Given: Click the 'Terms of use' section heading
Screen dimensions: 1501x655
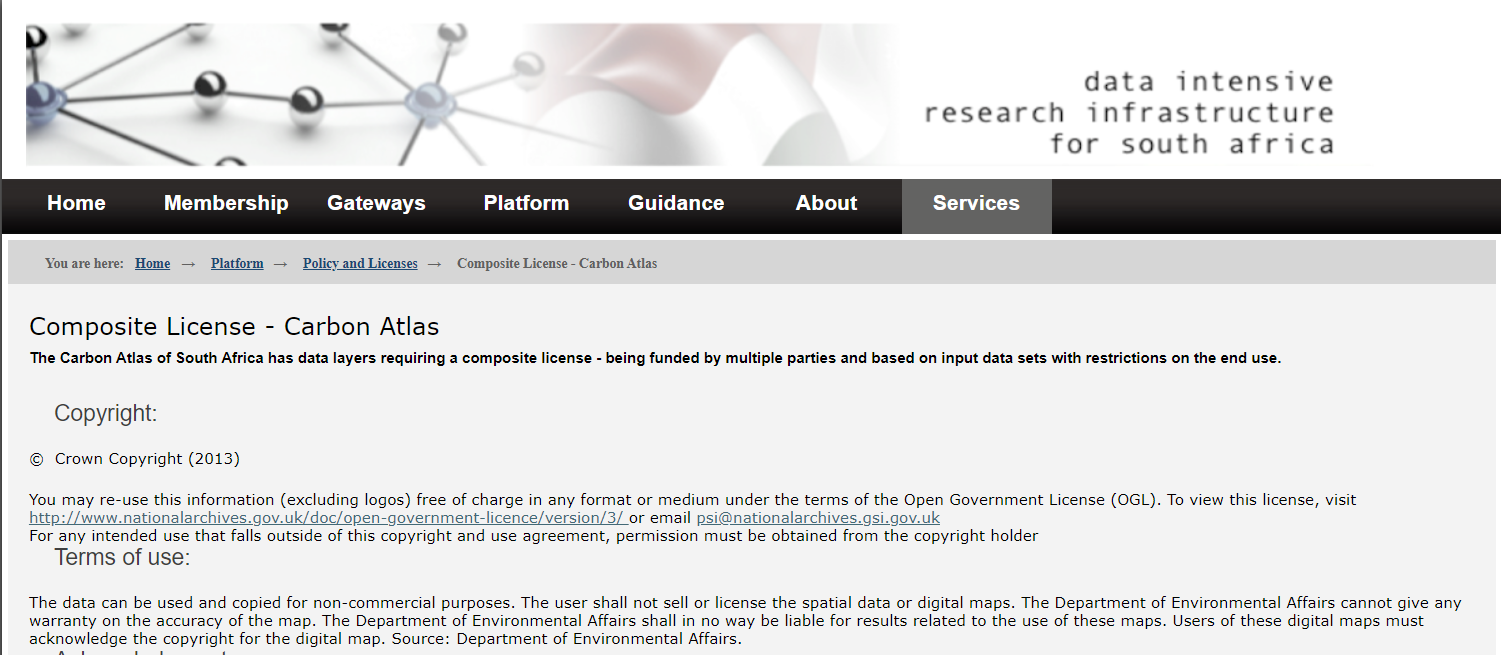Looking at the screenshot, I should (122, 558).
